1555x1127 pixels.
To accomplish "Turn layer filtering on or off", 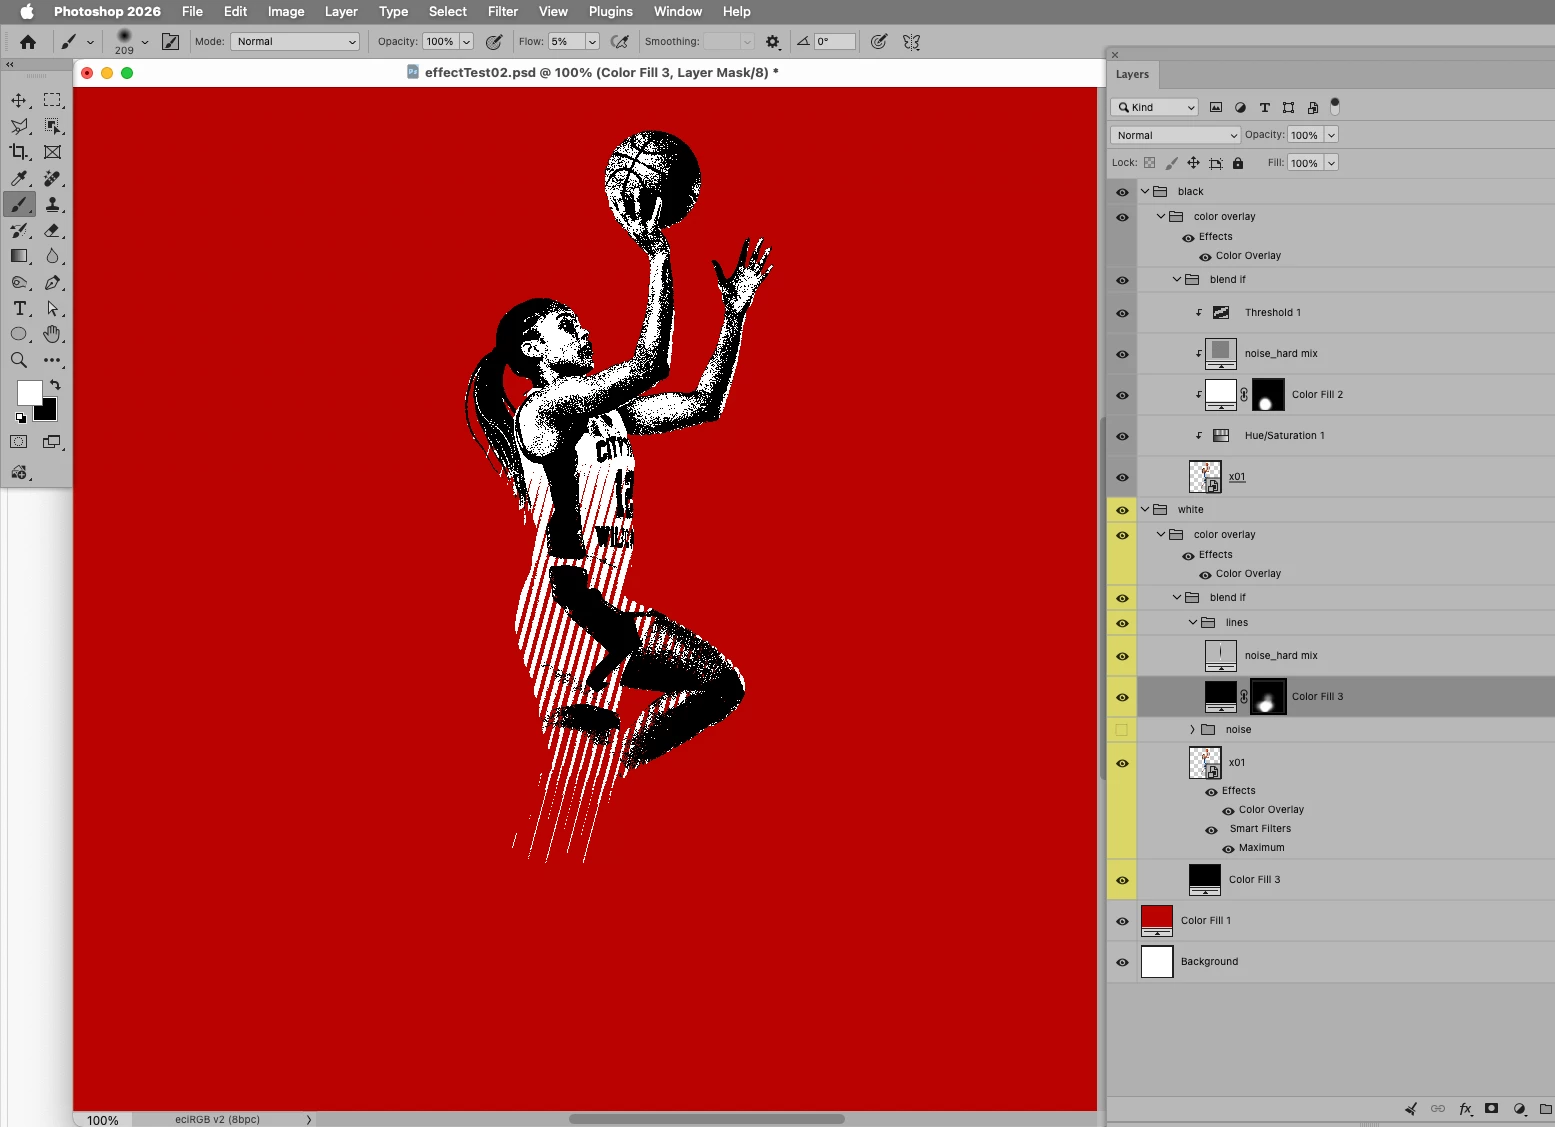I will [1334, 106].
